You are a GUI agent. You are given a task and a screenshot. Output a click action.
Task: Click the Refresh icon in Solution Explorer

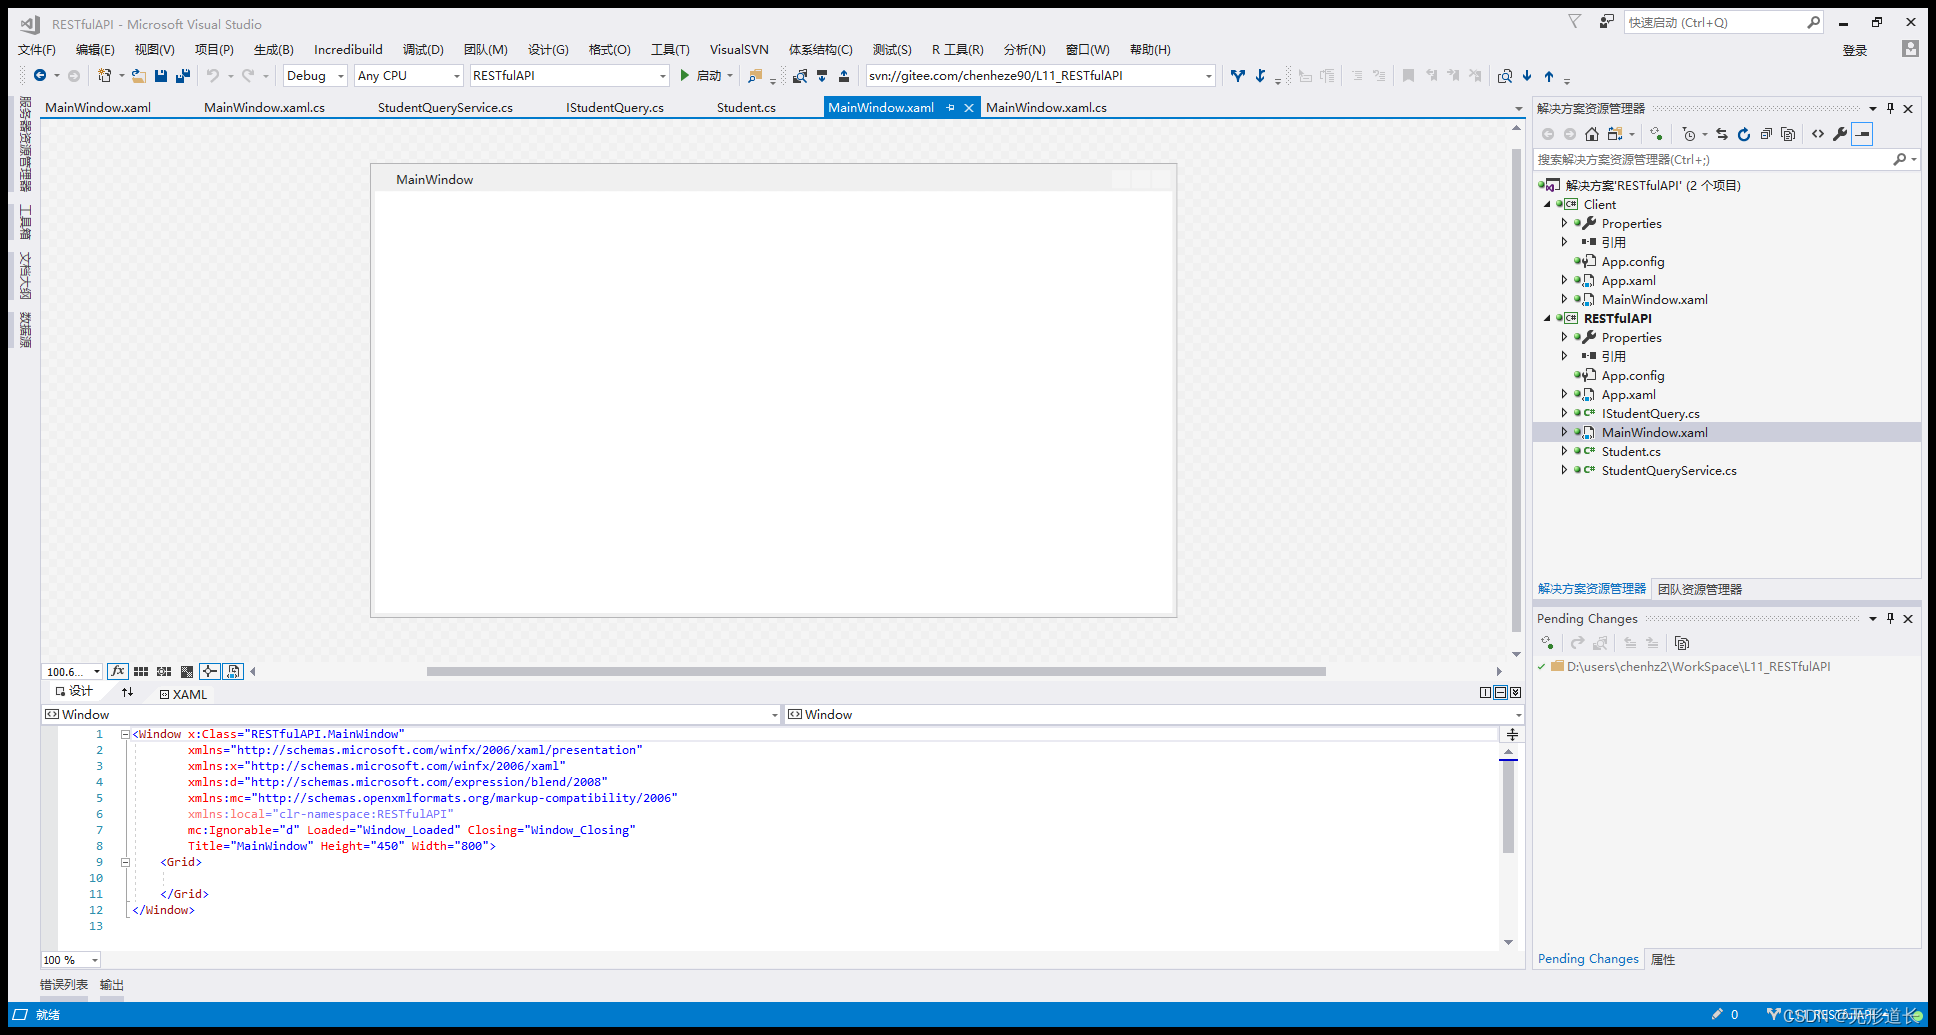tap(1744, 134)
